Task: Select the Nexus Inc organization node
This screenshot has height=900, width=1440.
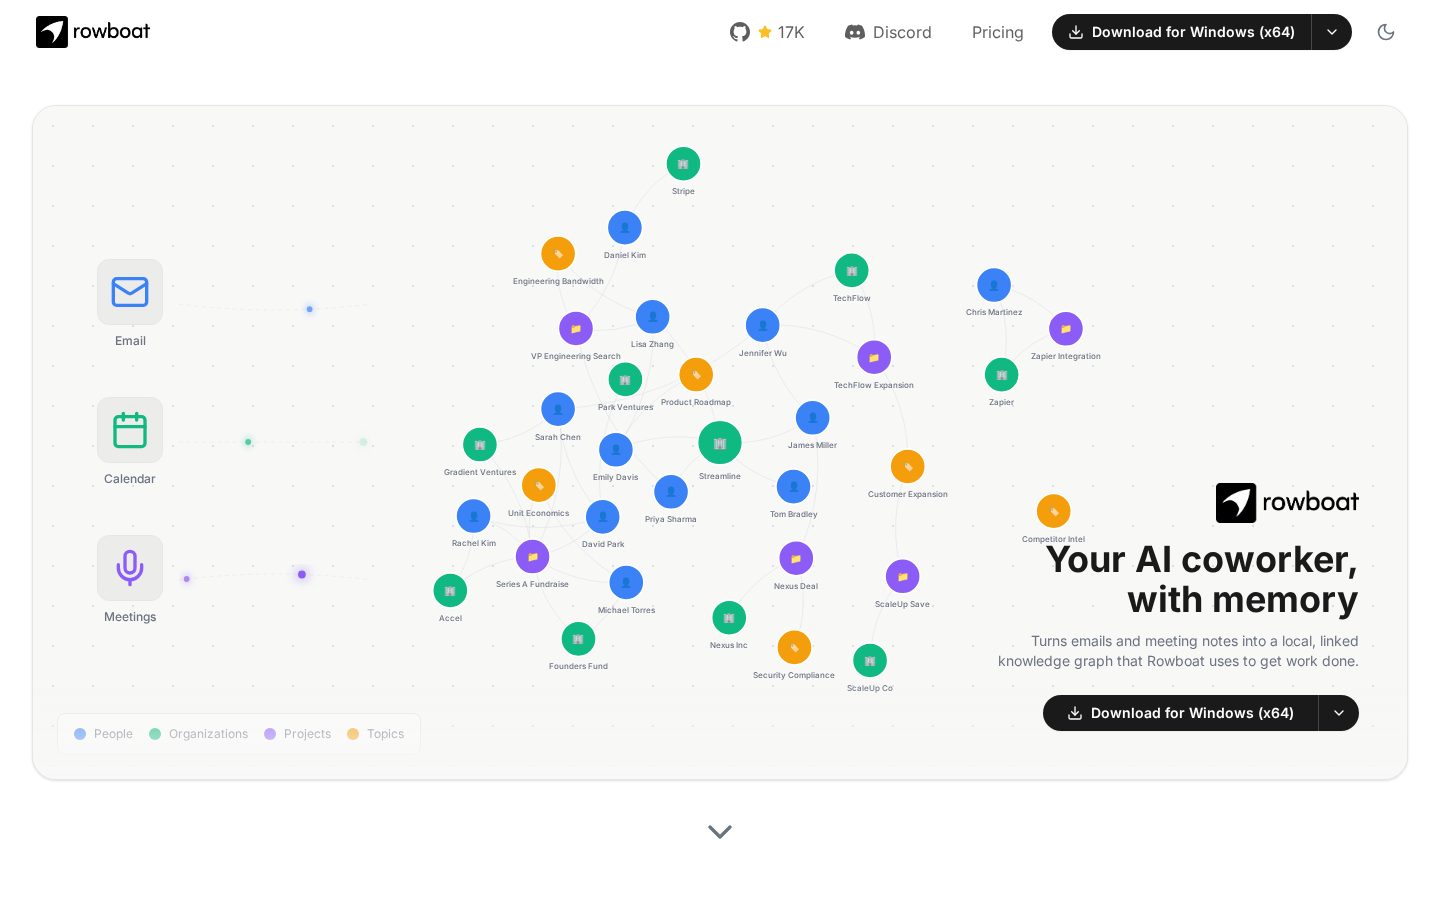Action: (x=729, y=618)
